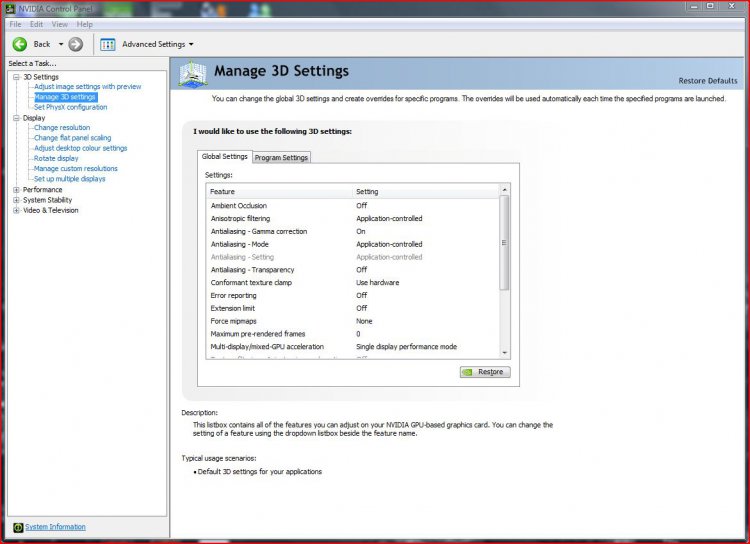Open Set up multiple displays

69,179
